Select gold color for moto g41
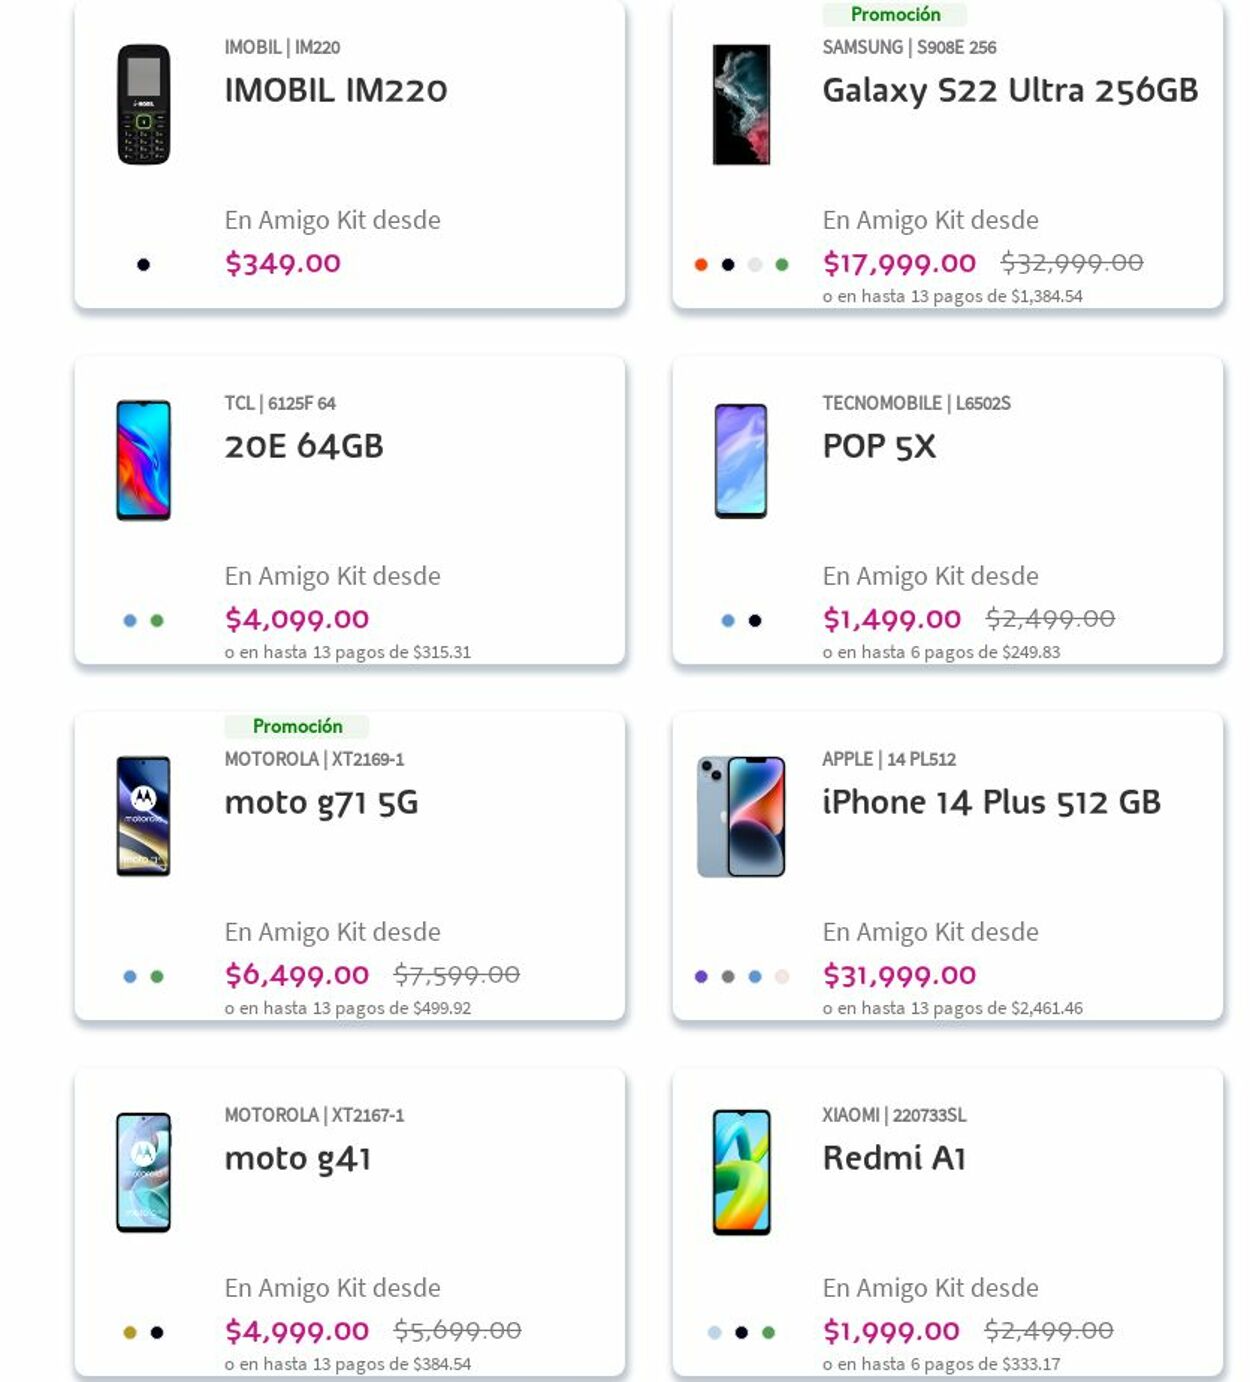This screenshot has width=1250, height=1382. 130,1333
